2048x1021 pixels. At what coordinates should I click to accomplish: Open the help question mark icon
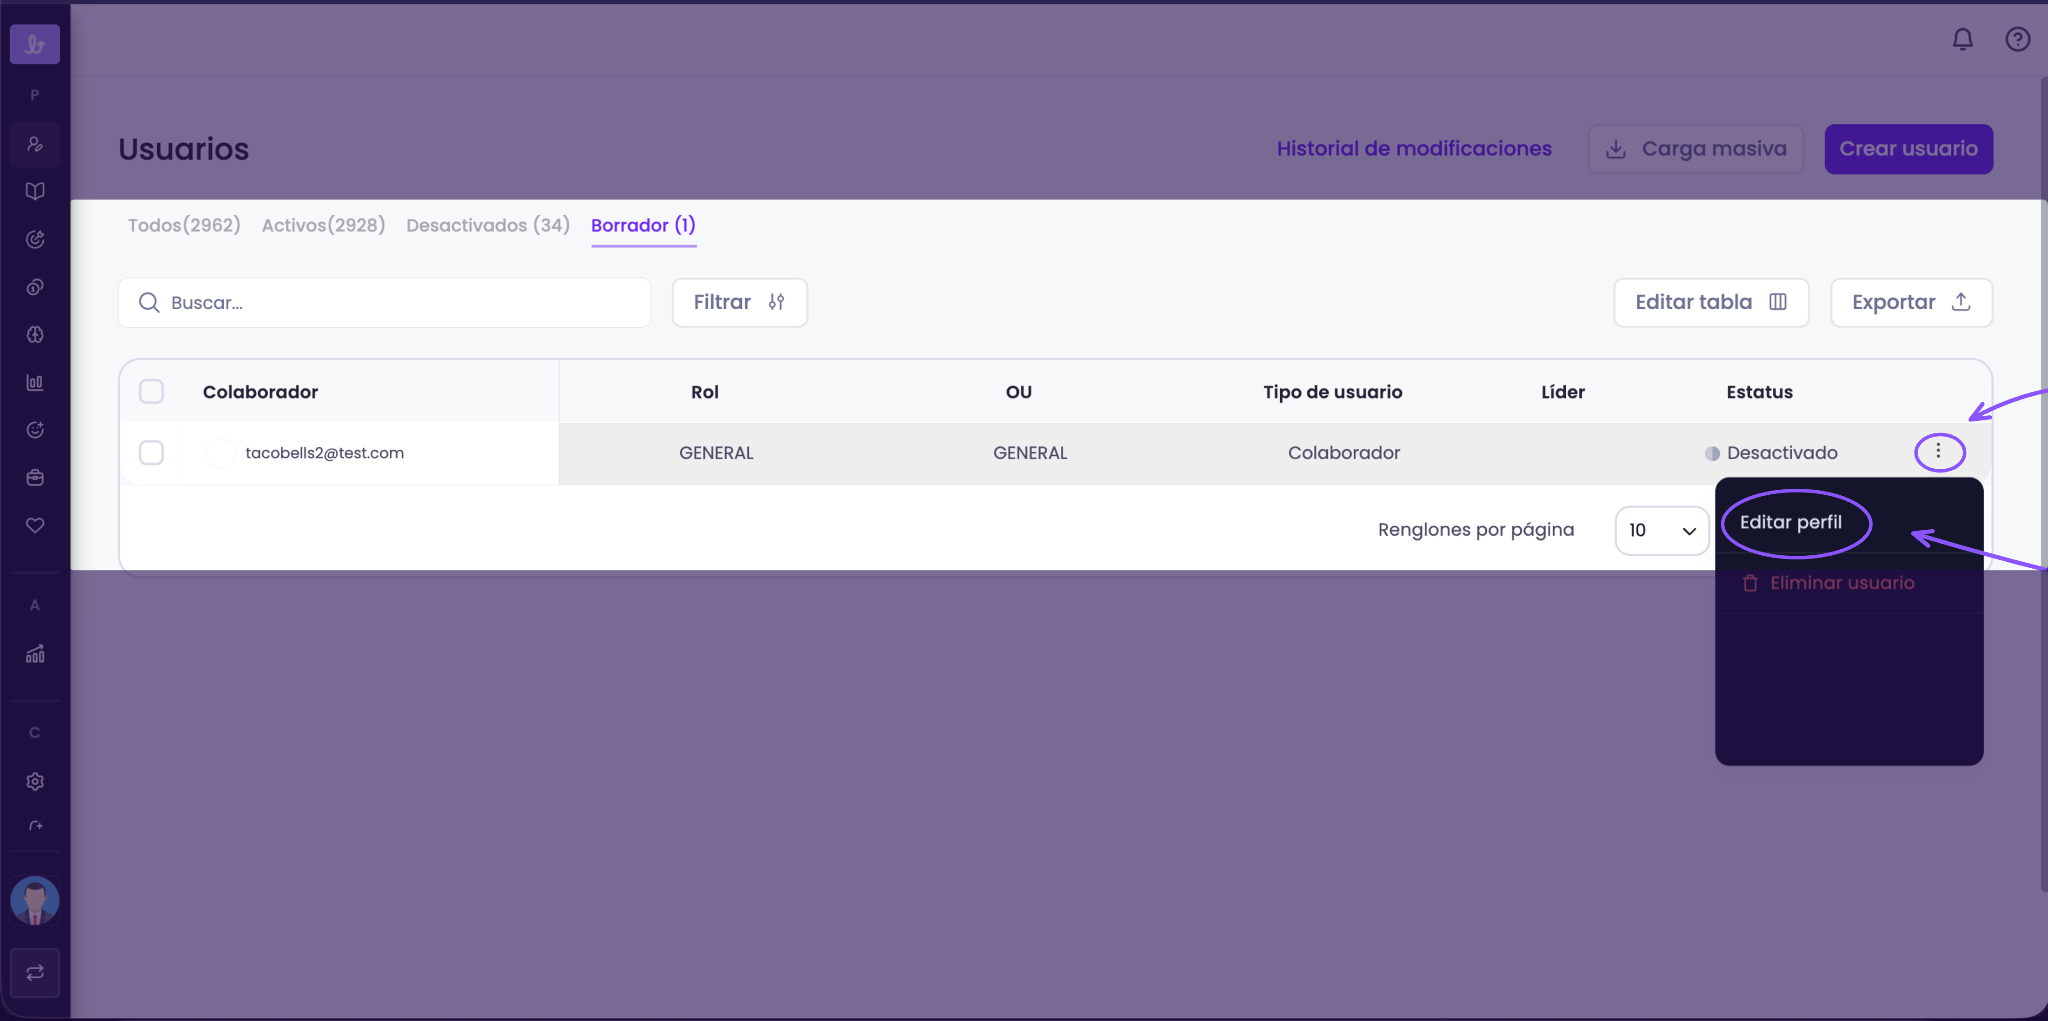click(2018, 39)
